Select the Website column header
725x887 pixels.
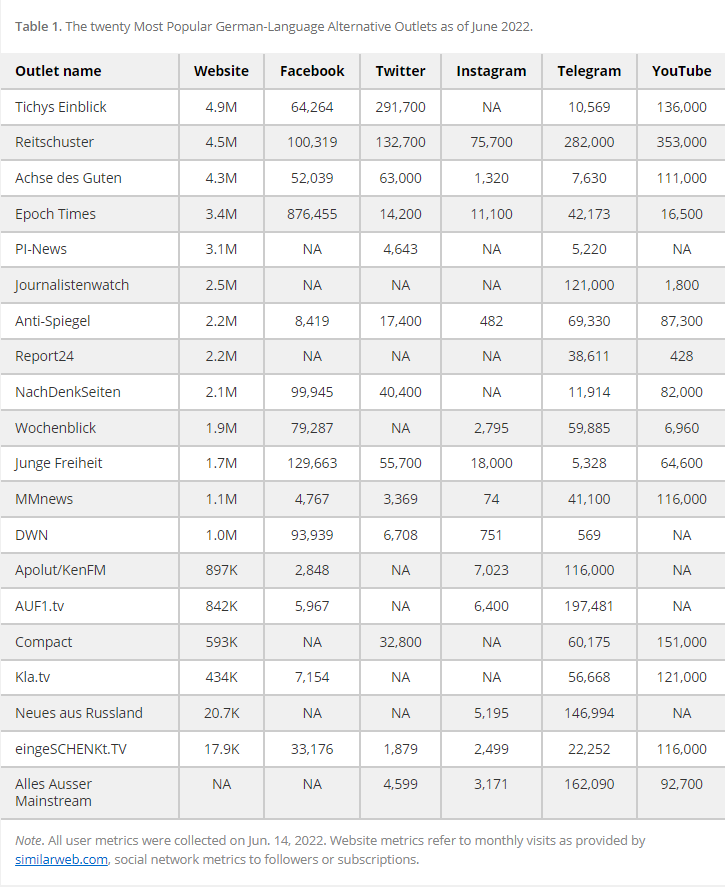(x=221, y=71)
